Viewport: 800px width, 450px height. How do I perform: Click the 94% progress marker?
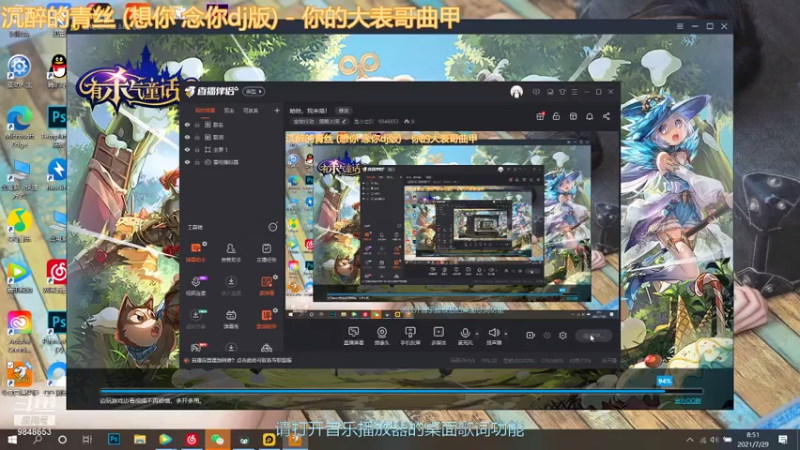coord(664,381)
